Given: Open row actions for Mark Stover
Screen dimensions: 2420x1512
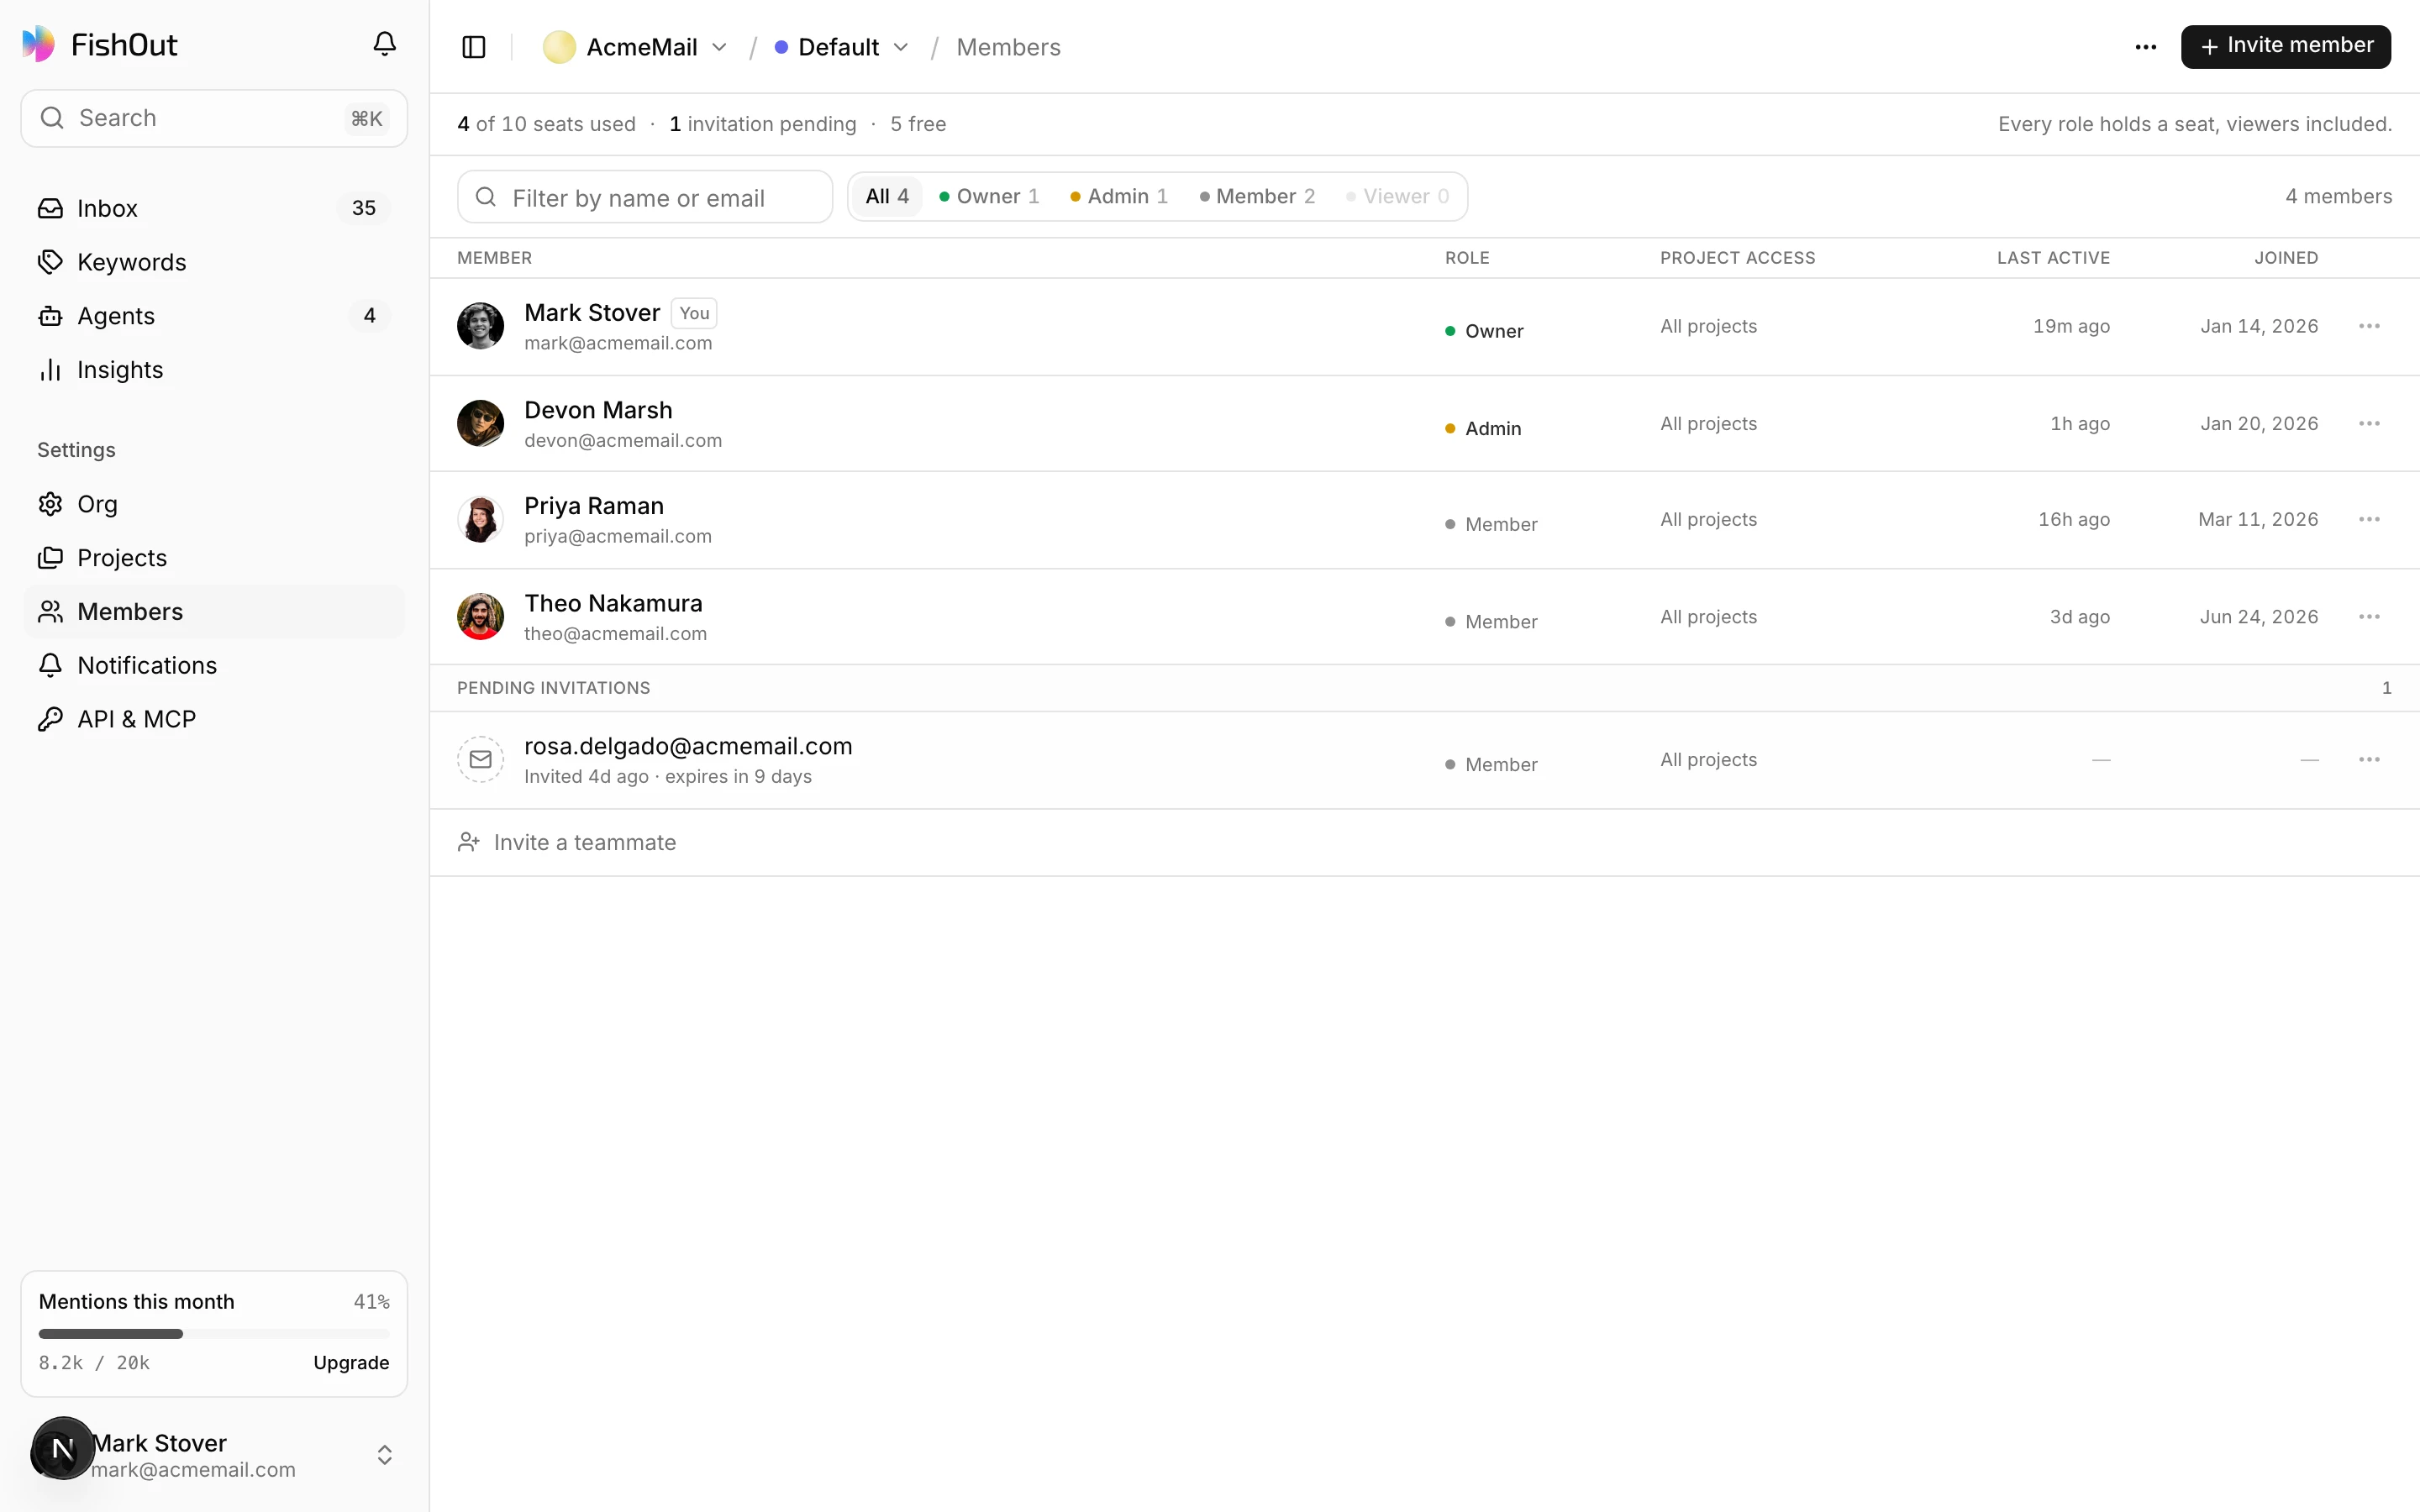Looking at the screenshot, I should [x=2369, y=326].
